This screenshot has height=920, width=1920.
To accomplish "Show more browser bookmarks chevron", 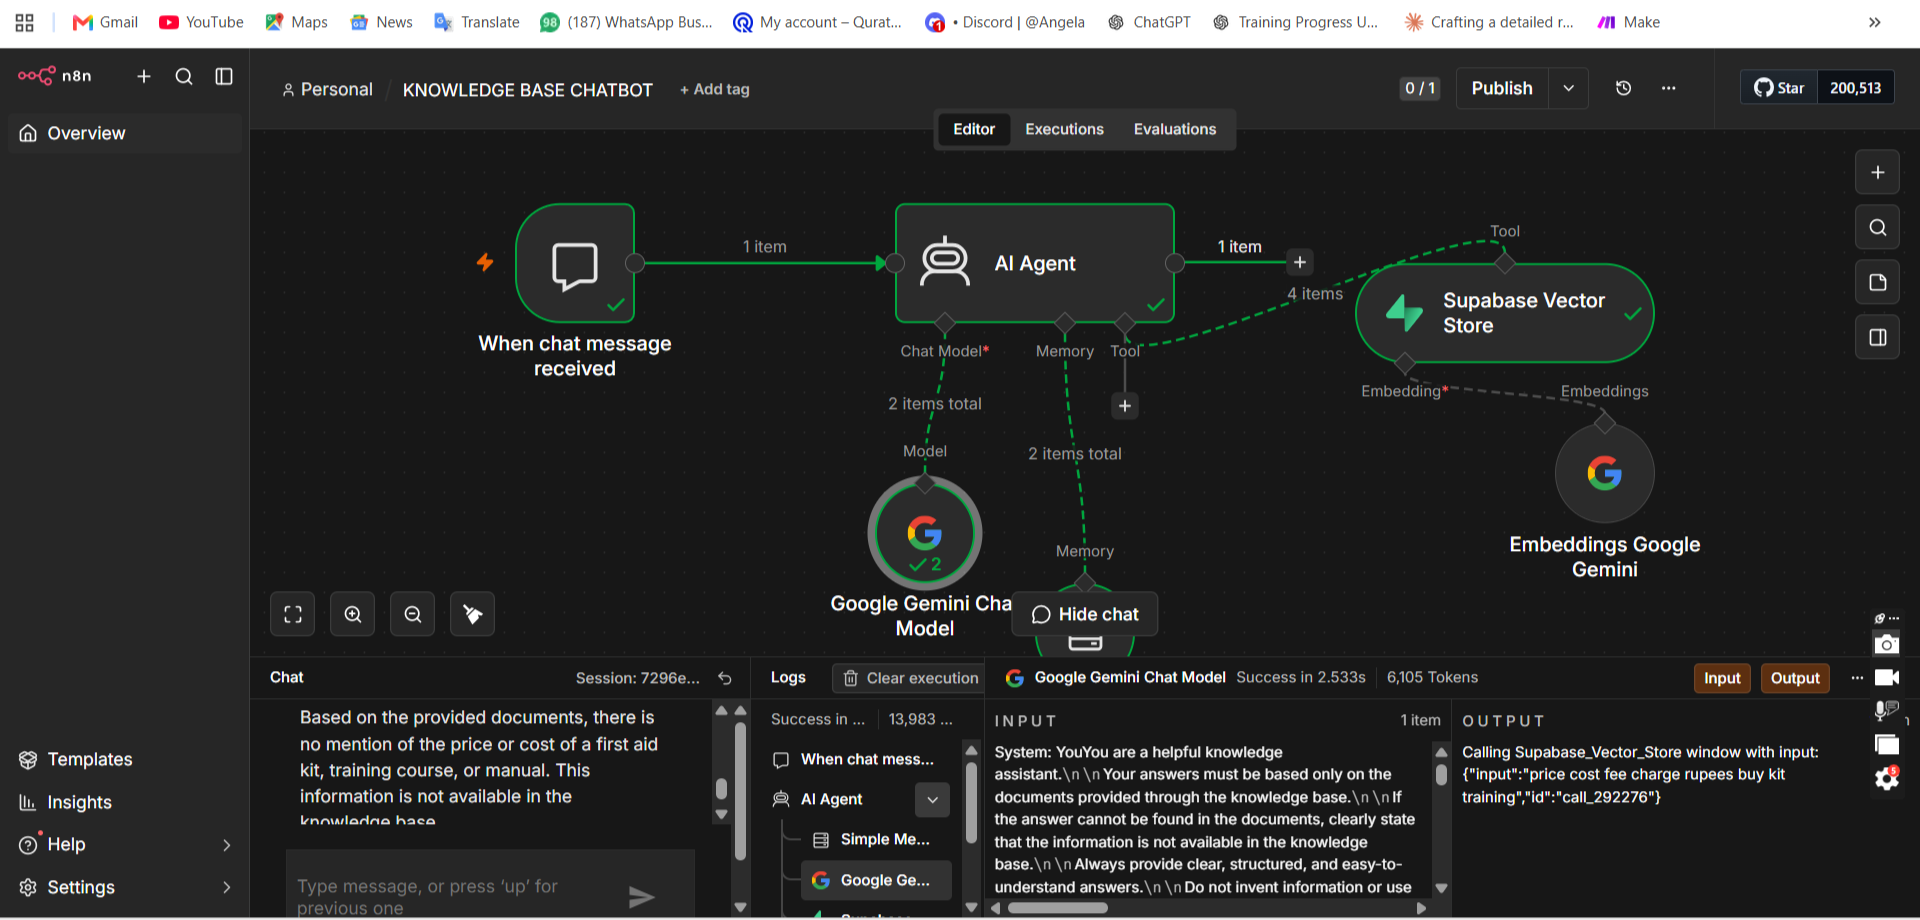I will point(1874,22).
